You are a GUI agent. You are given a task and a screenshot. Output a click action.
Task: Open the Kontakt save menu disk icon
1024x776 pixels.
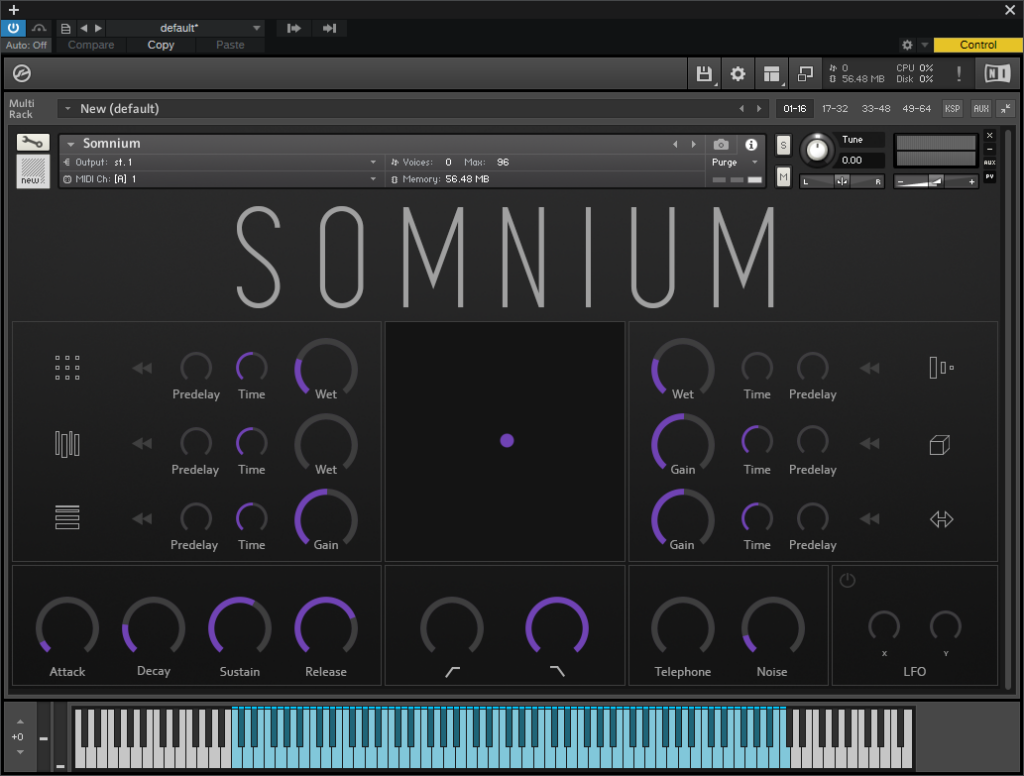pos(704,74)
